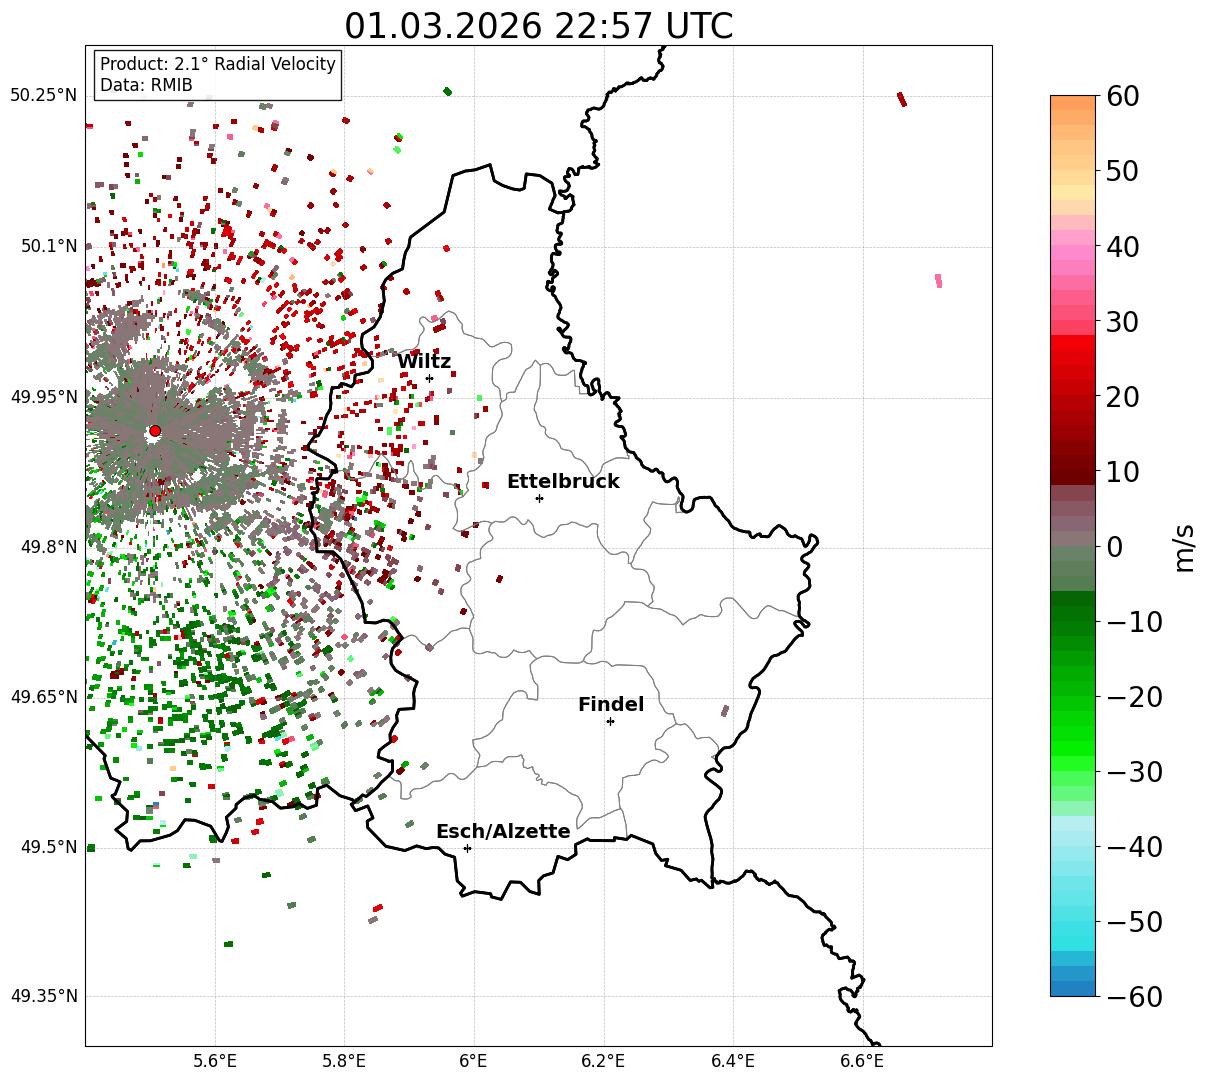Click the Data: RMIB text
The width and height of the screenshot is (1207, 1081).
point(146,86)
